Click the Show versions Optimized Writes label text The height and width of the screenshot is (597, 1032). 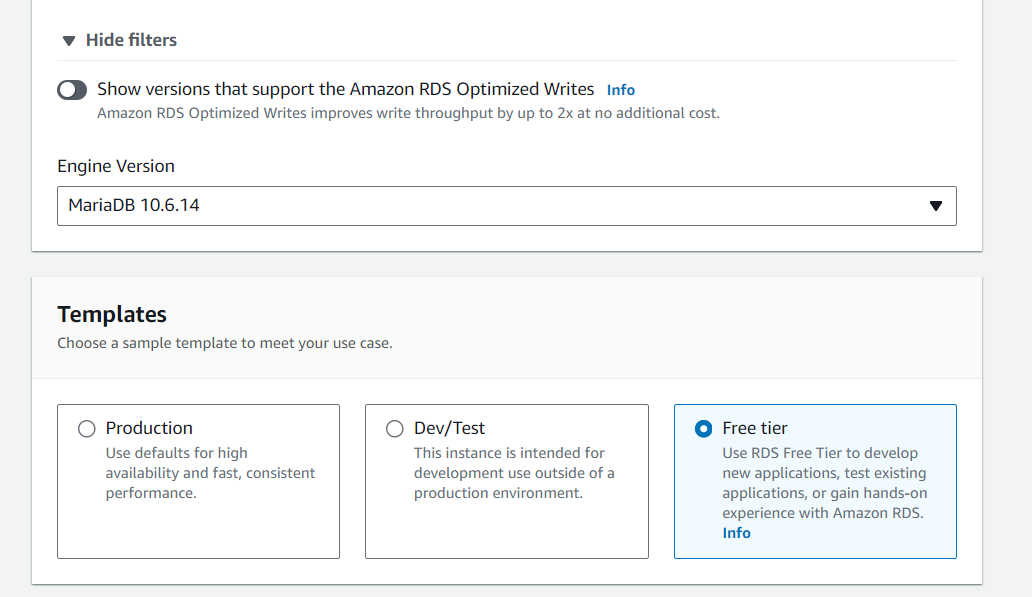click(346, 89)
